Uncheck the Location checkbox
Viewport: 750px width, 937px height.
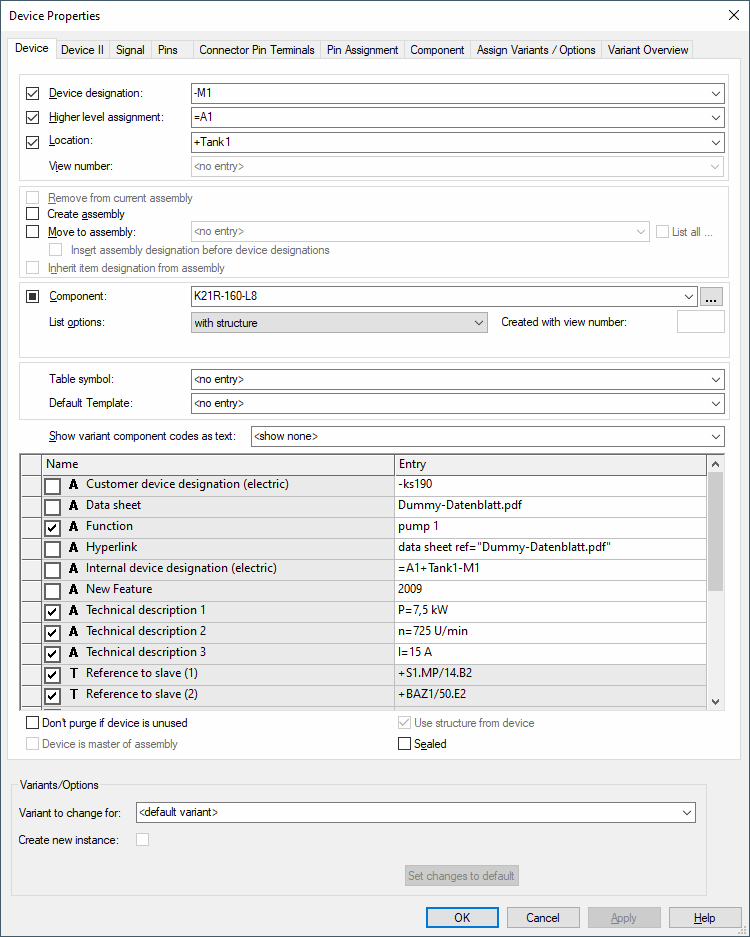[x=33, y=142]
